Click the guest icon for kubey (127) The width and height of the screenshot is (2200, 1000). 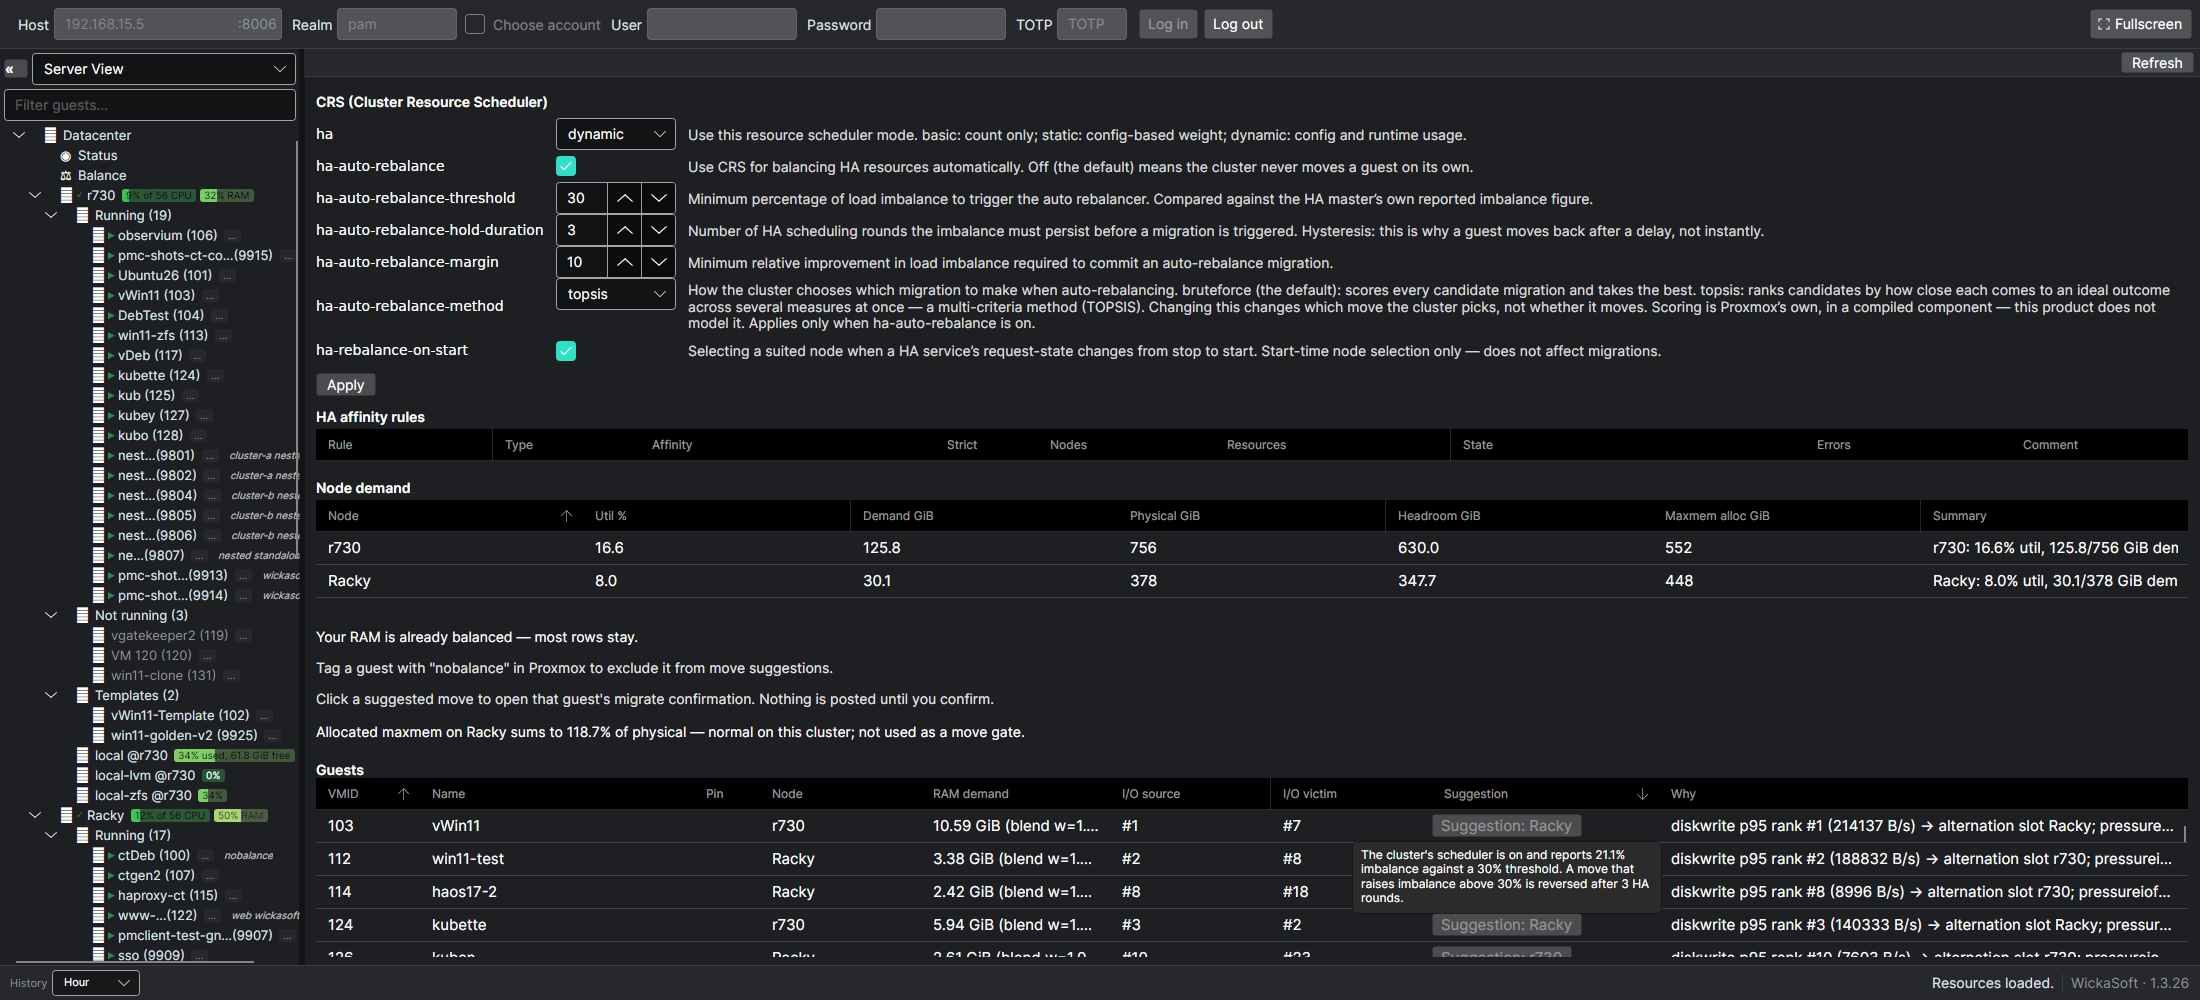pyautogui.click(x=99, y=415)
